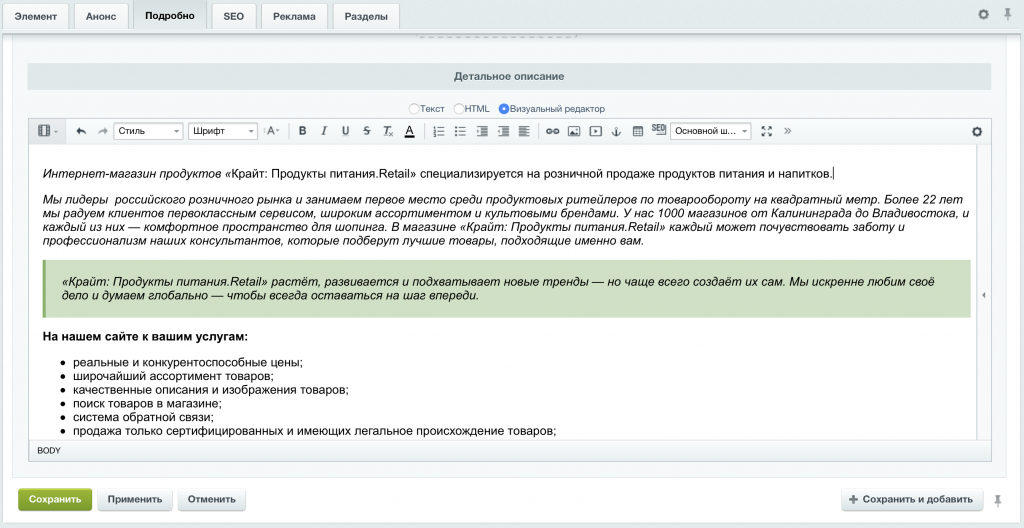This screenshot has width=1024, height=528.
Task: Toggle underline formatting
Action: (345, 131)
